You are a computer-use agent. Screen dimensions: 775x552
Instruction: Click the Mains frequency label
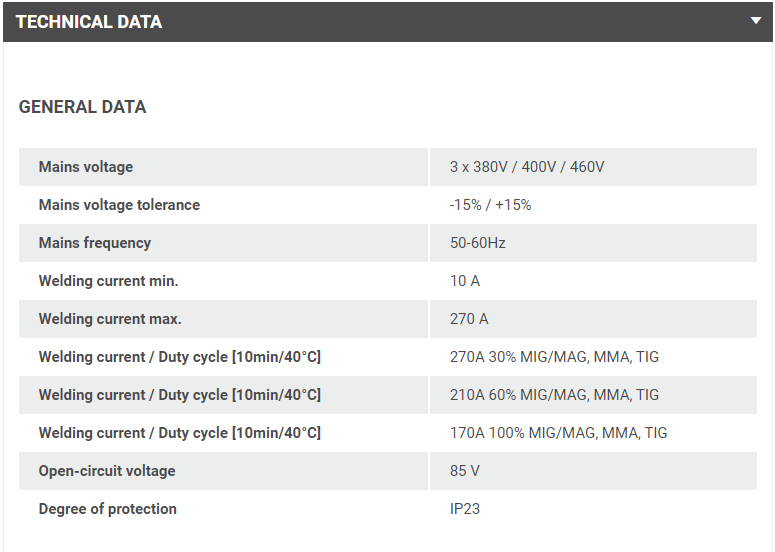click(x=95, y=243)
